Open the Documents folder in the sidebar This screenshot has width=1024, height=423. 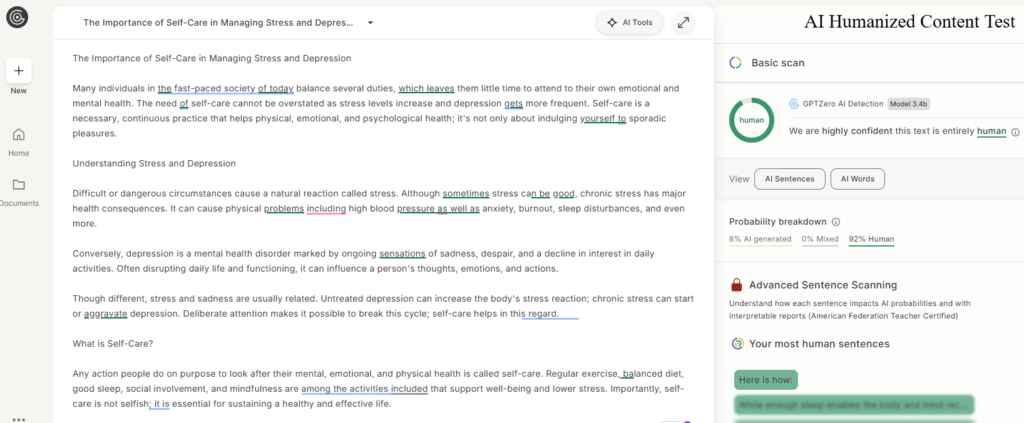pos(18,192)
